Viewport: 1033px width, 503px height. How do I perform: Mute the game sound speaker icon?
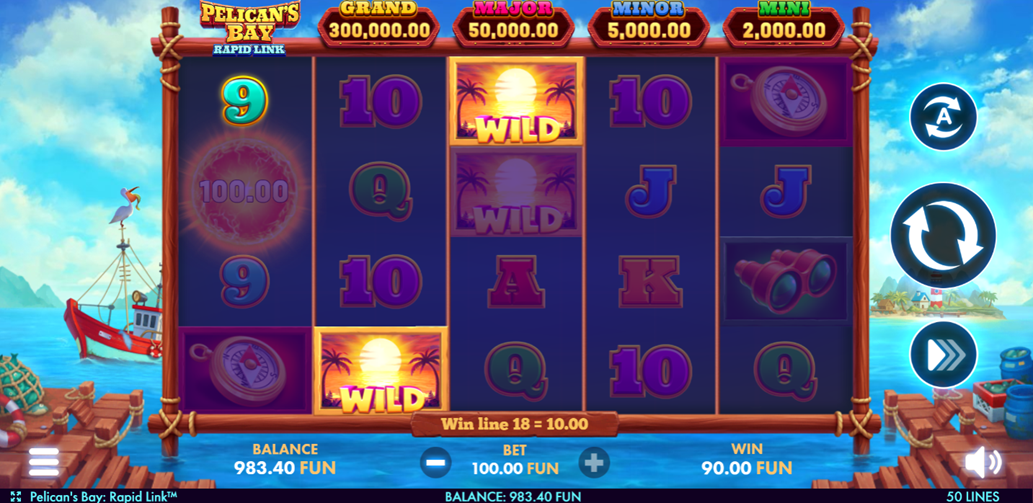click(x=983, y=462)
